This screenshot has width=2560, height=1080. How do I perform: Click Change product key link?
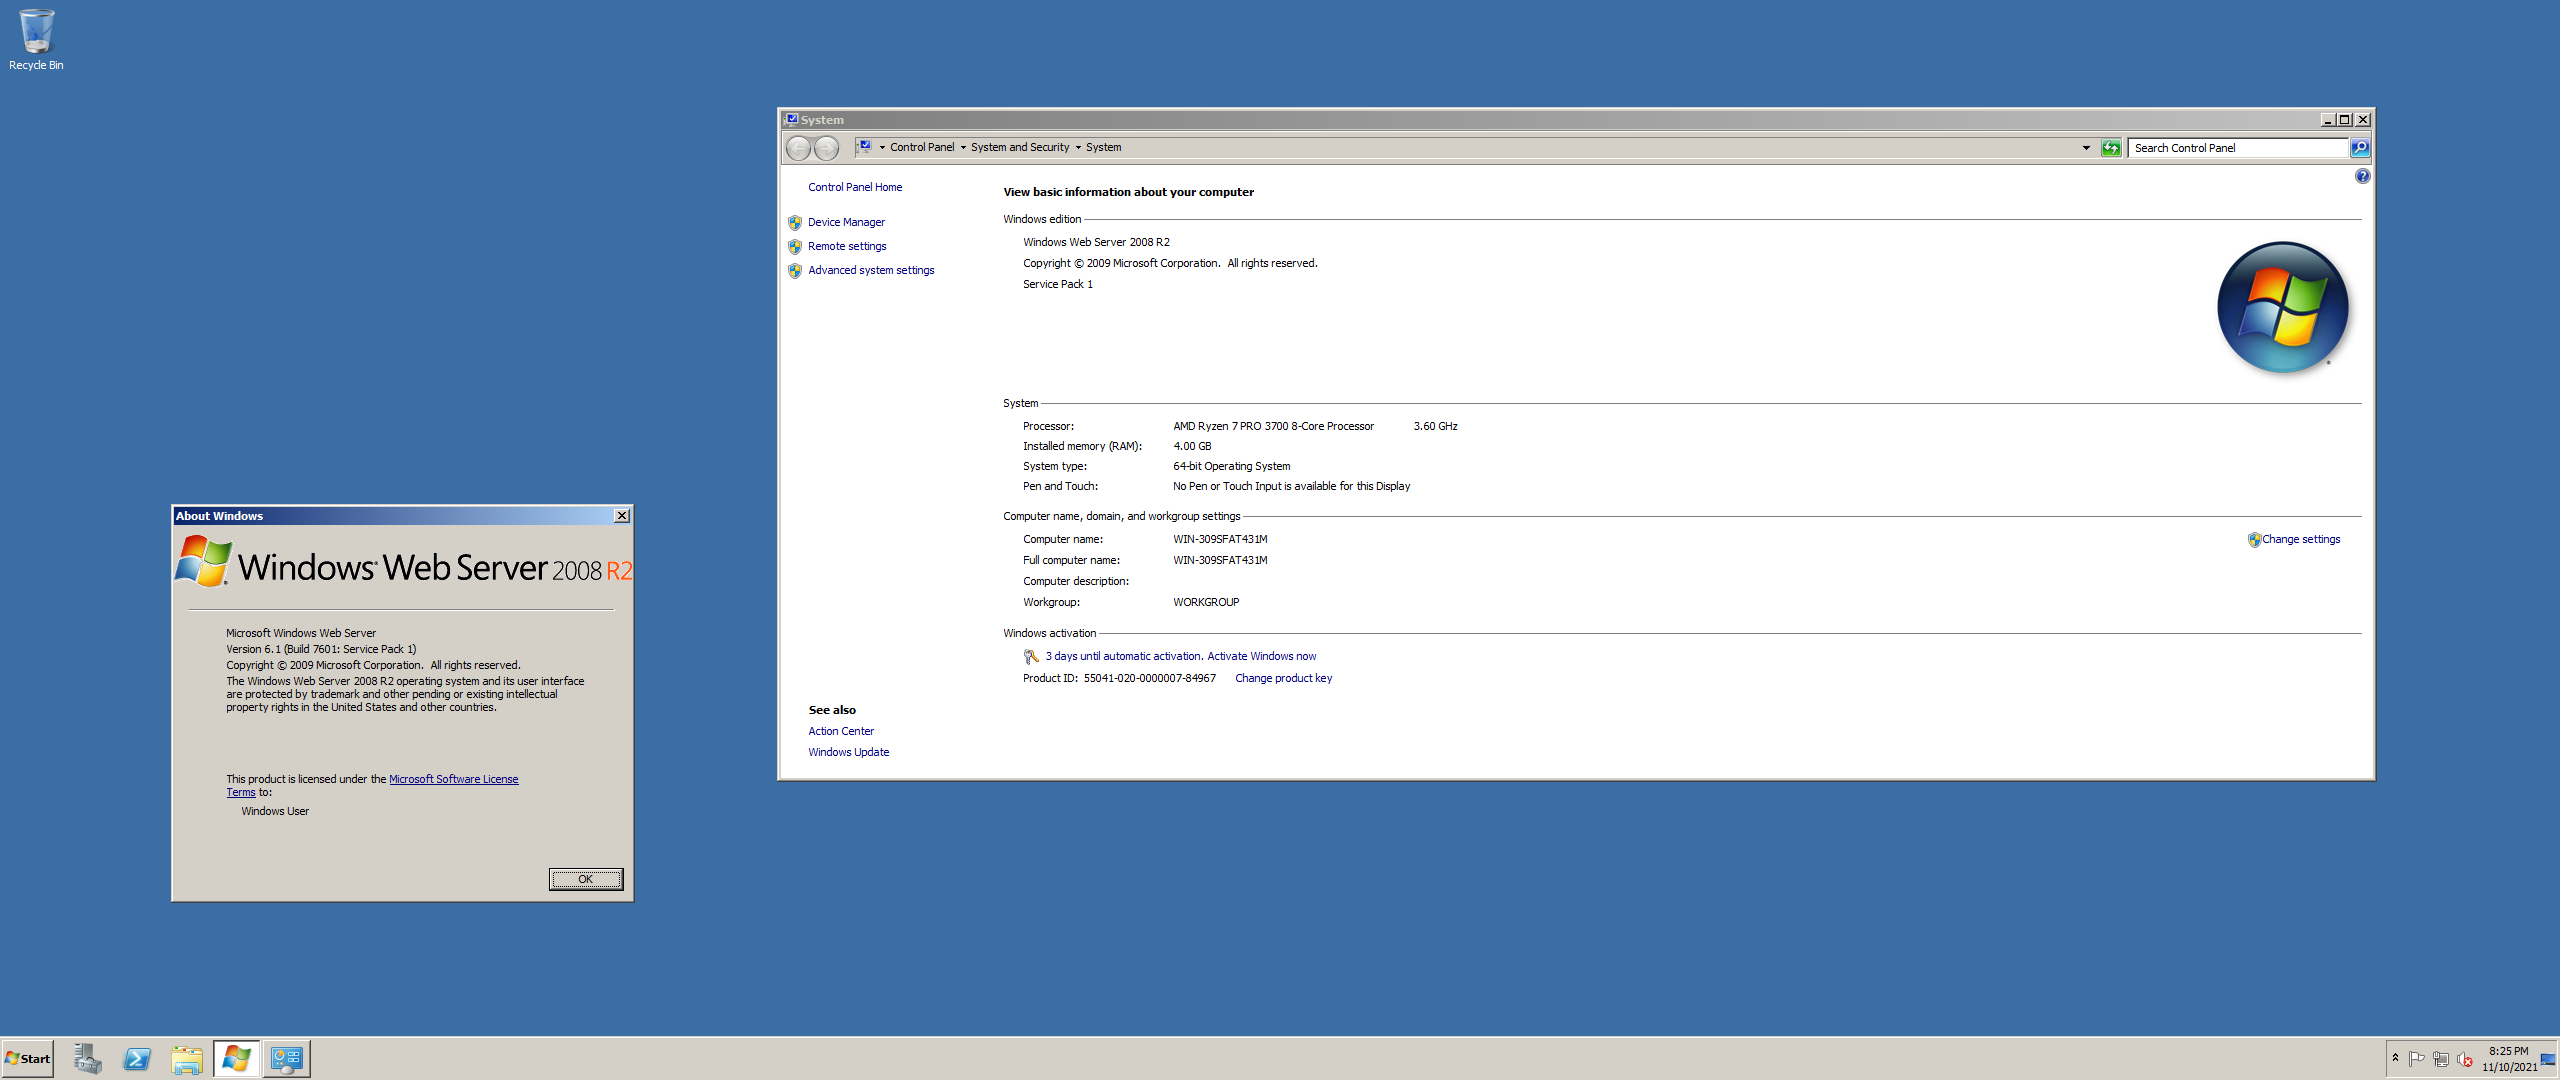[1283, 678]
